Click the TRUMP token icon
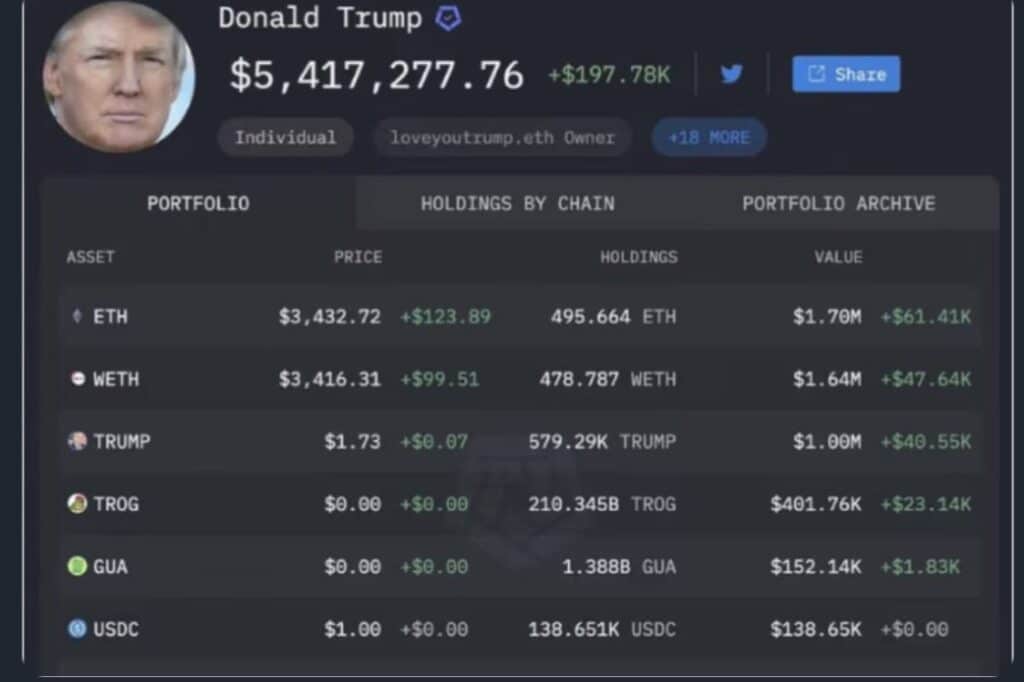The image size is (1024, 682). (77, 441)
